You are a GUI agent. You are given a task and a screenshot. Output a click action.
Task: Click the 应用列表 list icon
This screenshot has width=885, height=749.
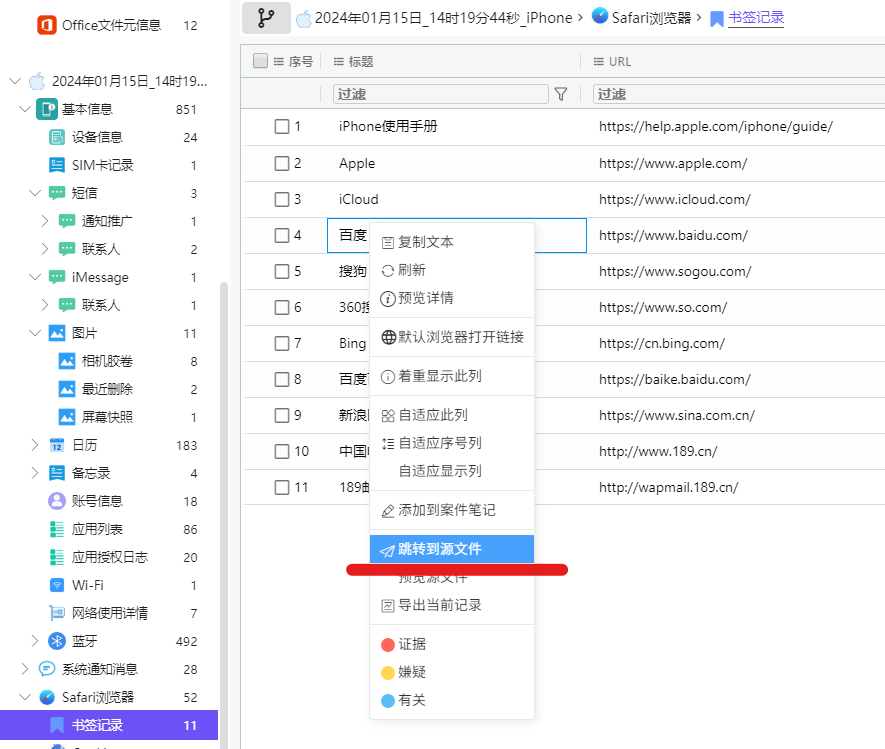[56, 529]
